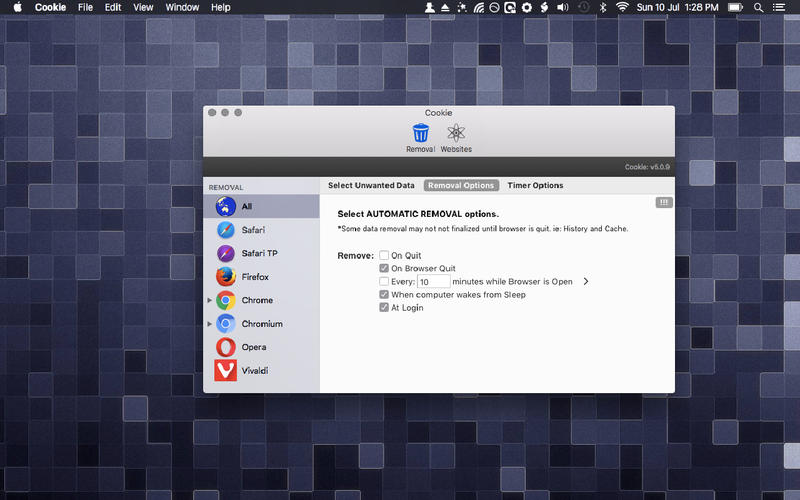Select the Firefox icon in sidebar

click(226, 277)
